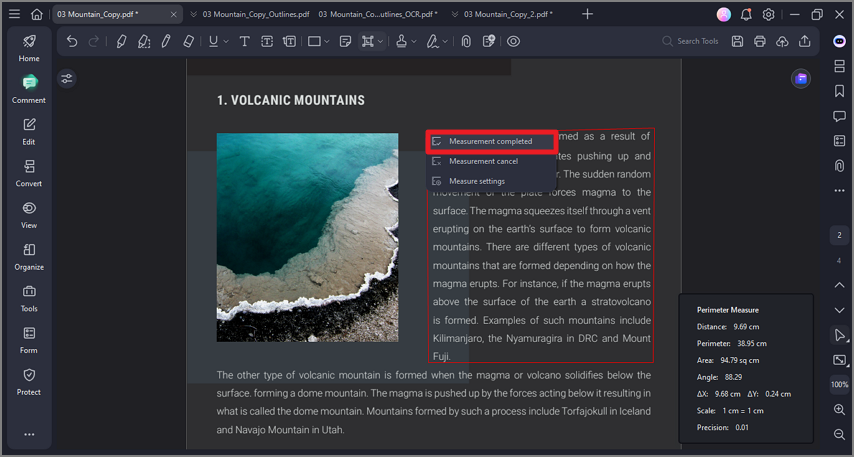Open the hamburger main menu
Screen dimensions: 854x457
pyautogui.click(x=14, y=14)
